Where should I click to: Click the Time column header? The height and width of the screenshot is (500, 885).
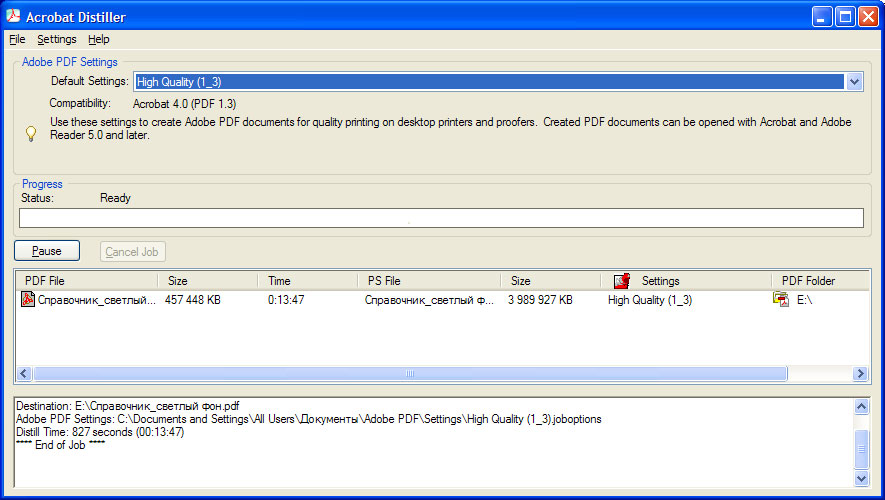coord(308,280)
